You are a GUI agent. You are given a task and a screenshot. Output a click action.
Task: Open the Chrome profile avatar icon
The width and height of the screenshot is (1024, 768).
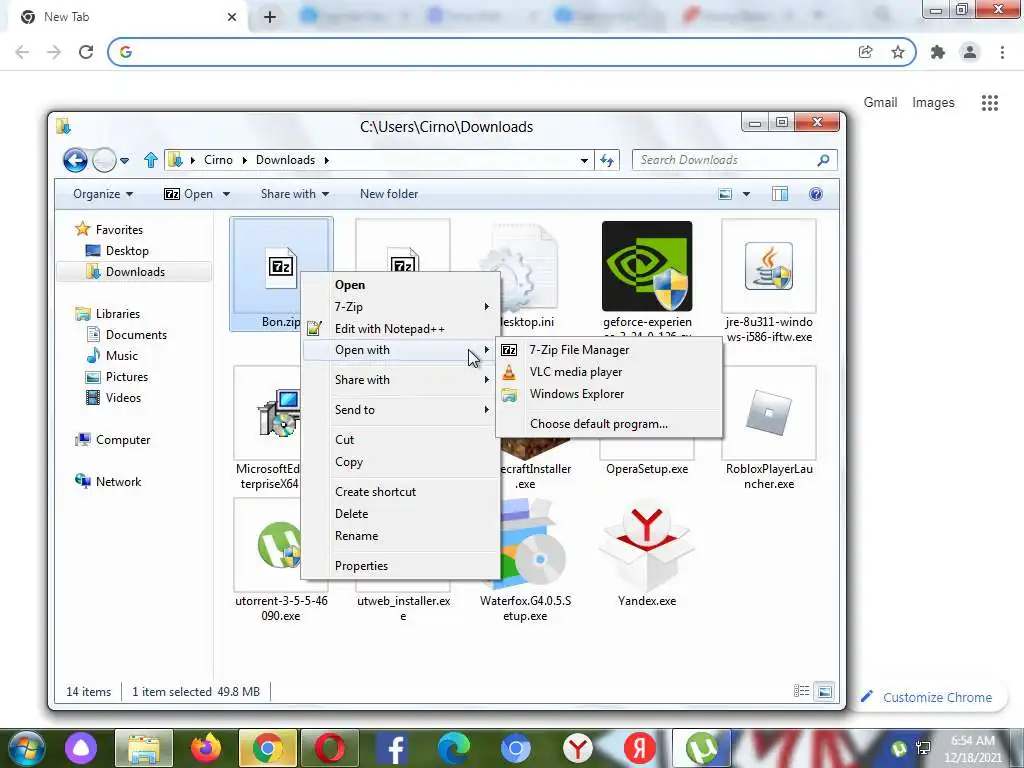[970, 52]
